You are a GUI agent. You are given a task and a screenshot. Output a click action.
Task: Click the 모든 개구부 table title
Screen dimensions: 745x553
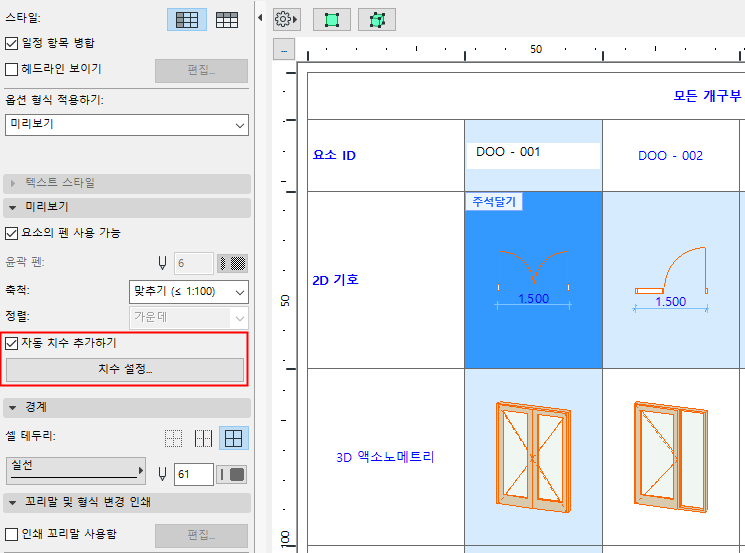tap(707, 96)
